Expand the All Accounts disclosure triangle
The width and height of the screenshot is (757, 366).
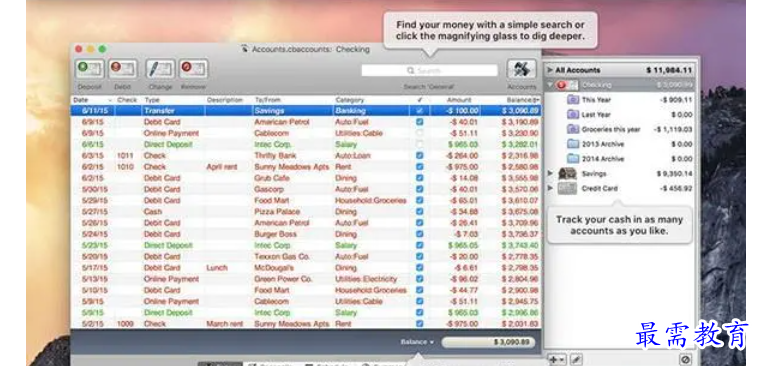(x=550, y=70)
